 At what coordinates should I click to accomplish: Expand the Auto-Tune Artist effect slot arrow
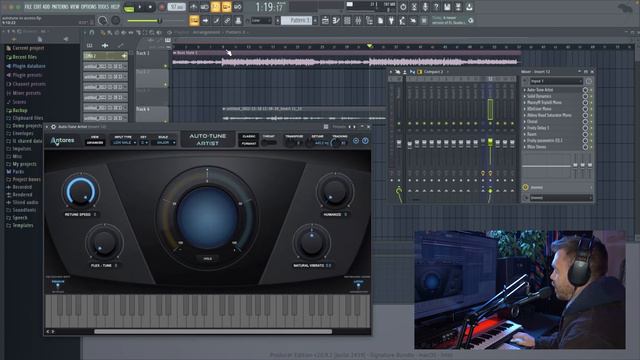[x=525, y=90]
